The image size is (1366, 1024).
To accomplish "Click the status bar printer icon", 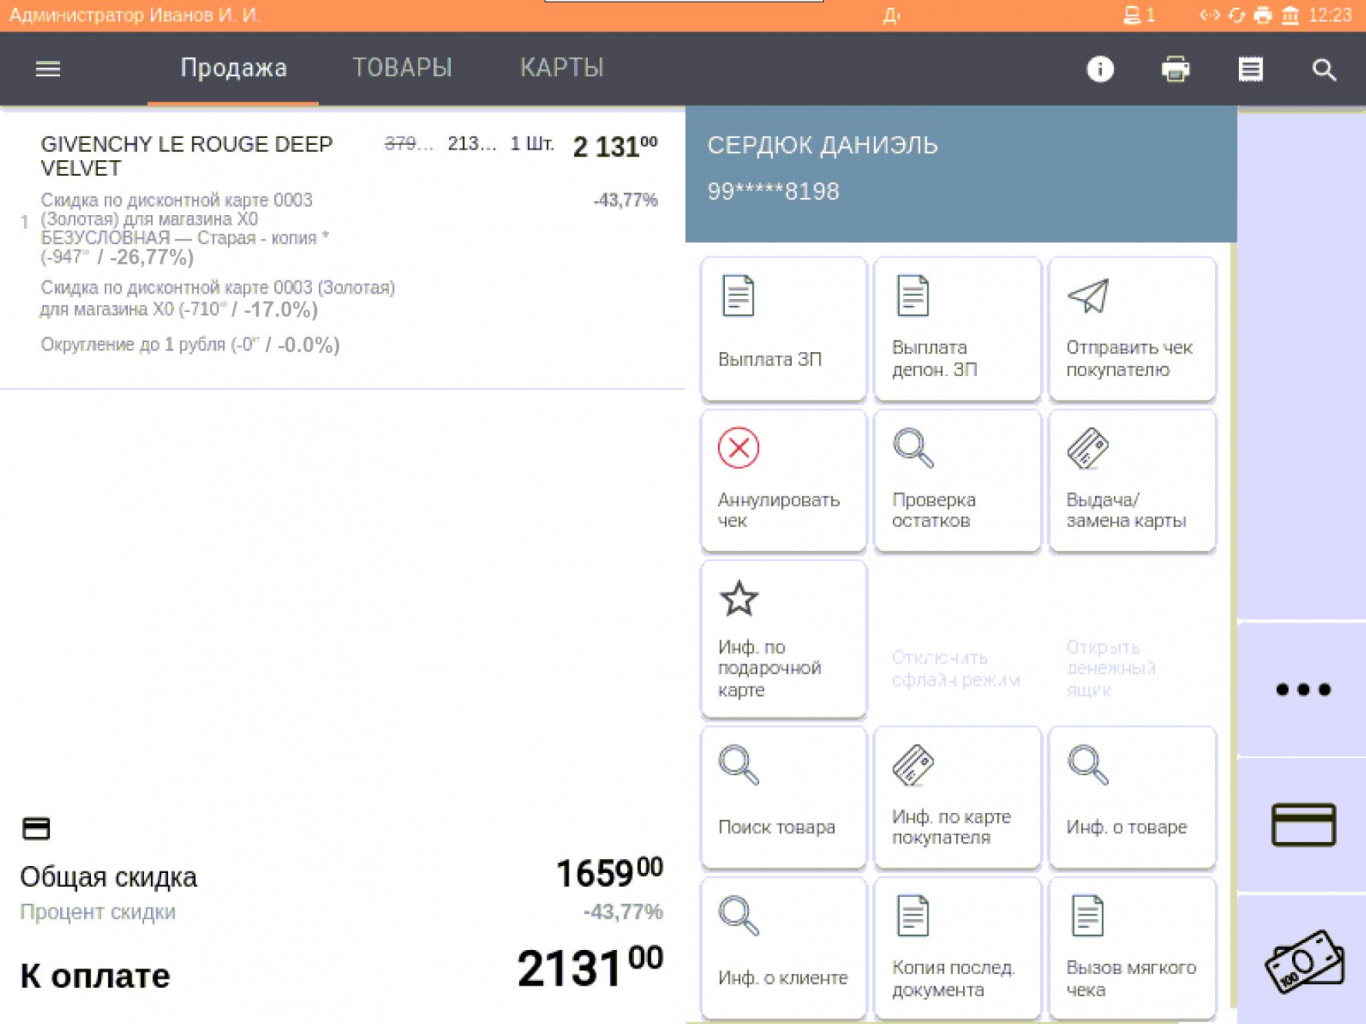I will coord(1263,15).
